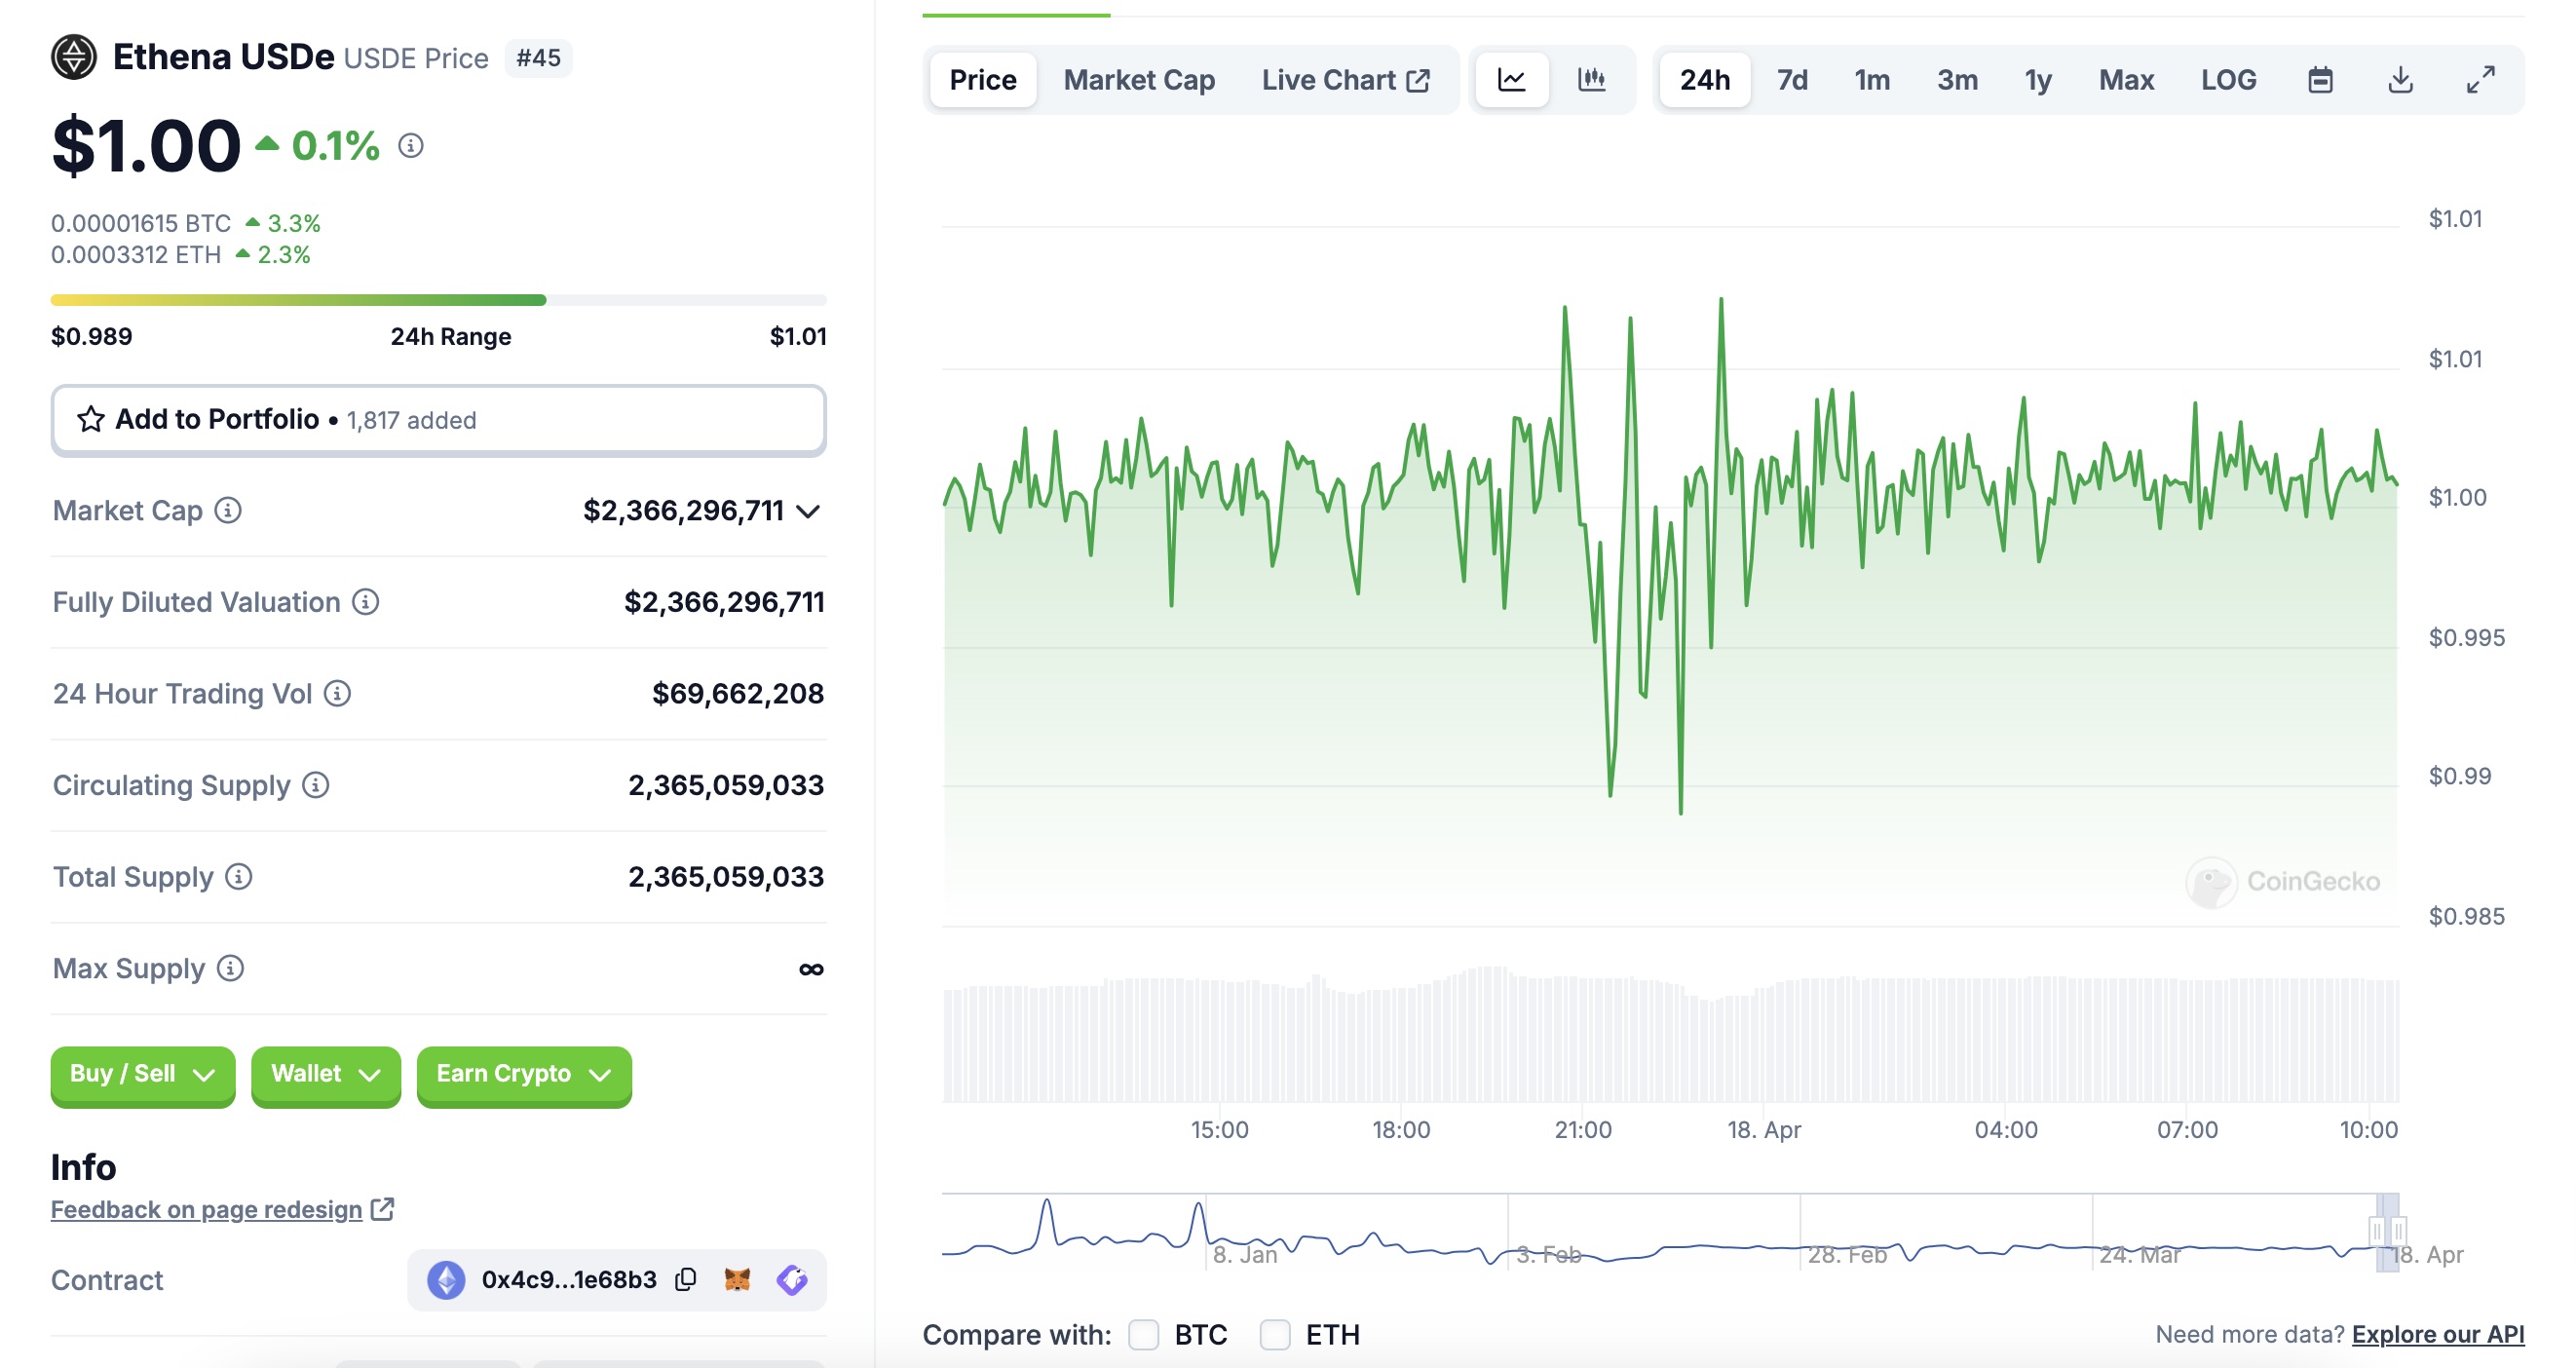Add token to MetaMask via fox icon
The height and width of the screenshot is (1368, 2576).
click(737, 1280)
